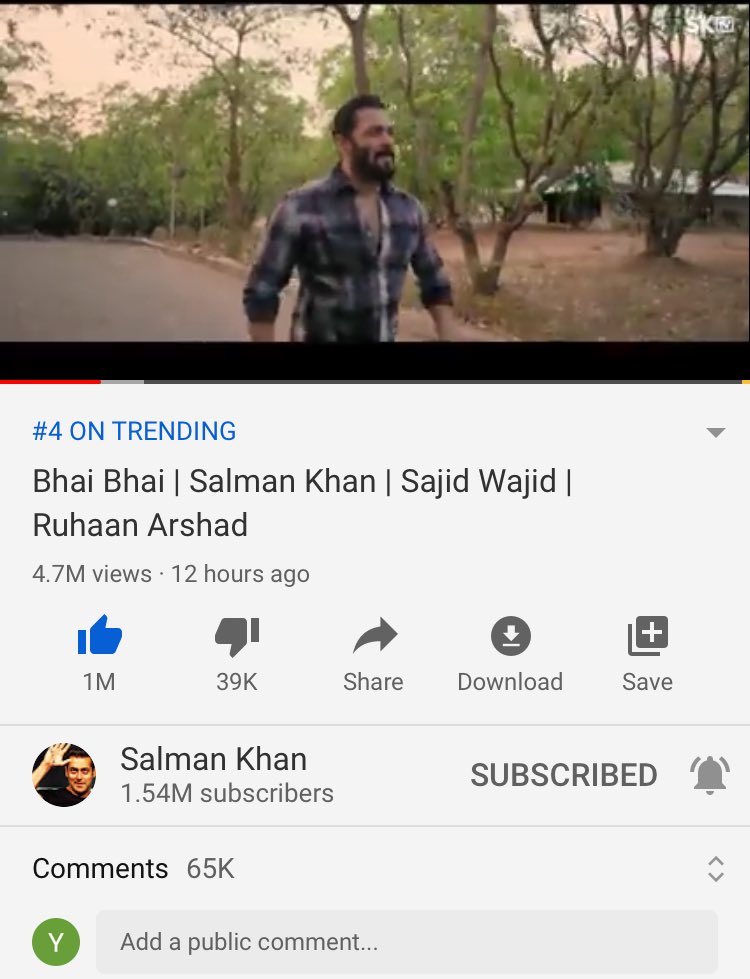Click the thumbs-down dislike icon
This screenshot has height=979, width=750.
pos(237,636)
